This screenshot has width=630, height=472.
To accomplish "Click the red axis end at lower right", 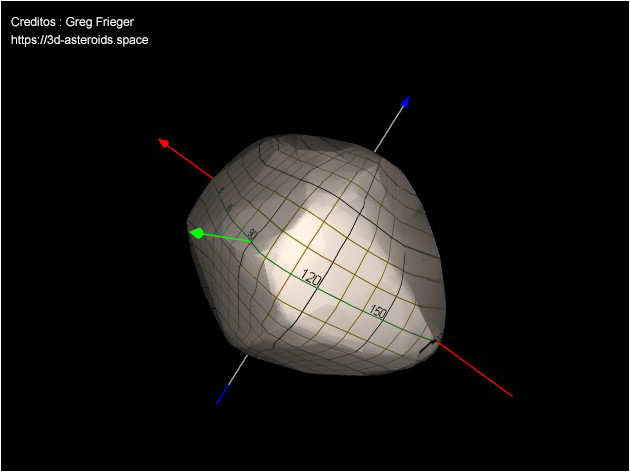I will [510, 394].
